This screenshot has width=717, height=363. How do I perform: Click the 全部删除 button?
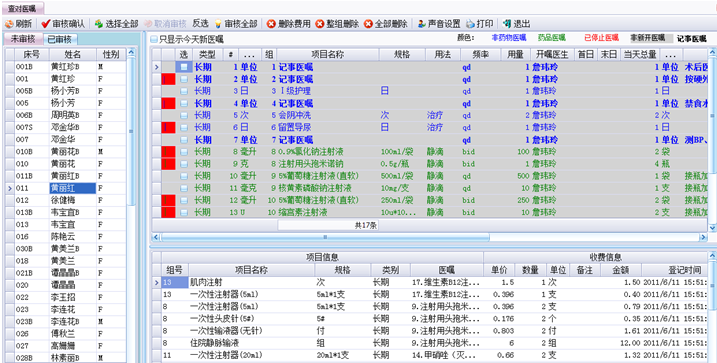tap(385, 24)
